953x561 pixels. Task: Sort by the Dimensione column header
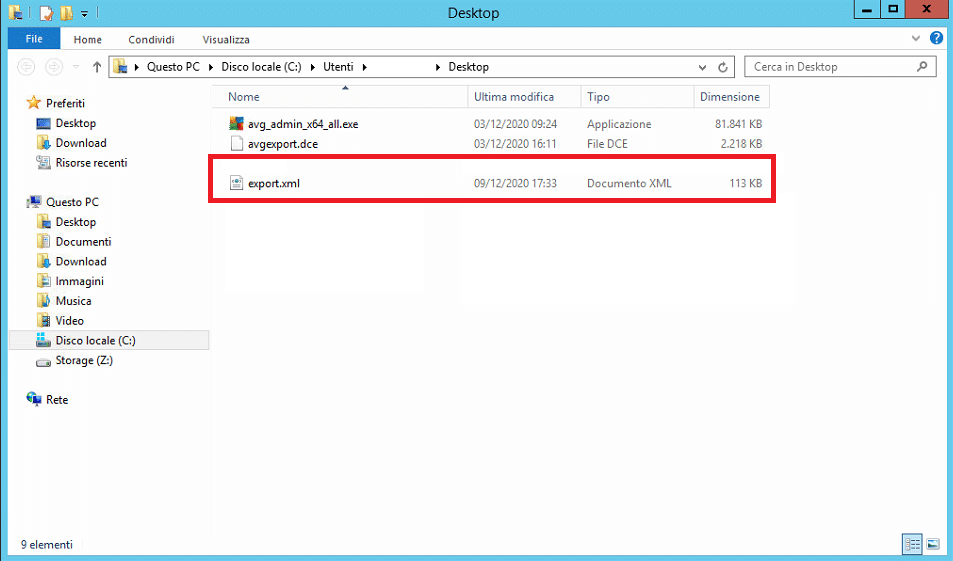click(x=731, y=97)
